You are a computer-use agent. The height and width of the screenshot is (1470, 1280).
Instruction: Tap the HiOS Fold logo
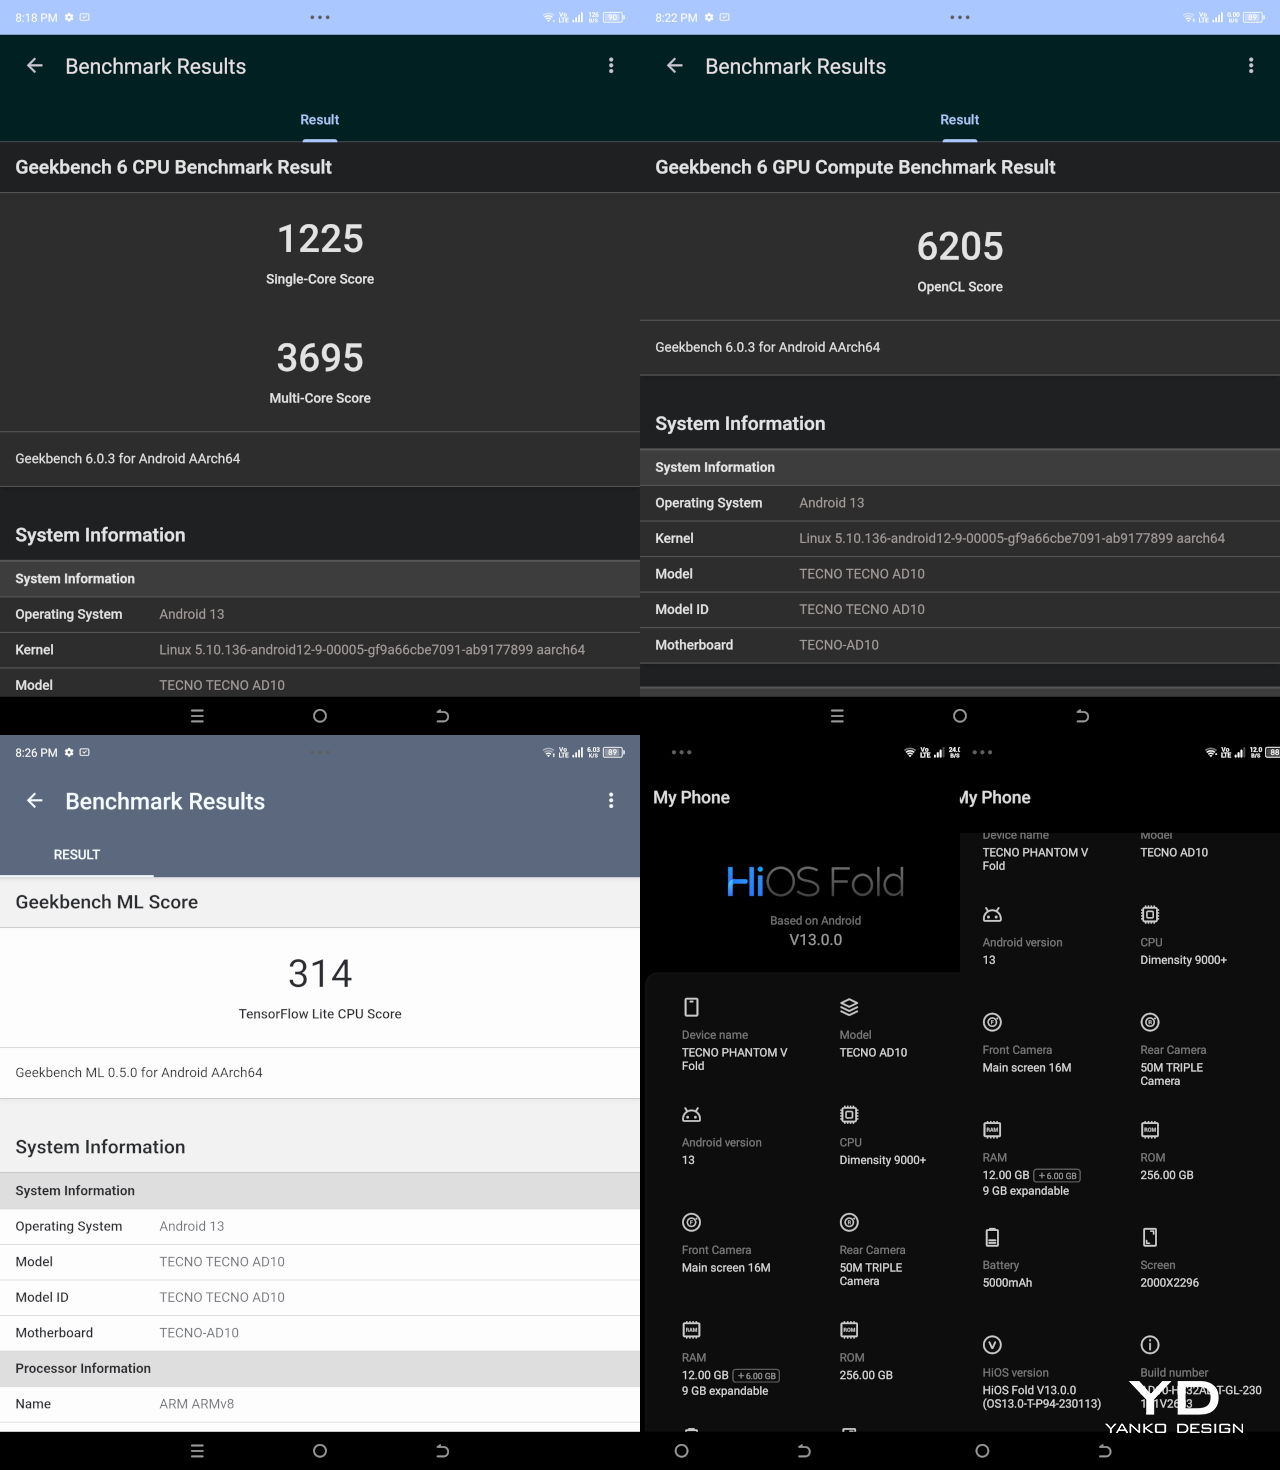[815, 882]
